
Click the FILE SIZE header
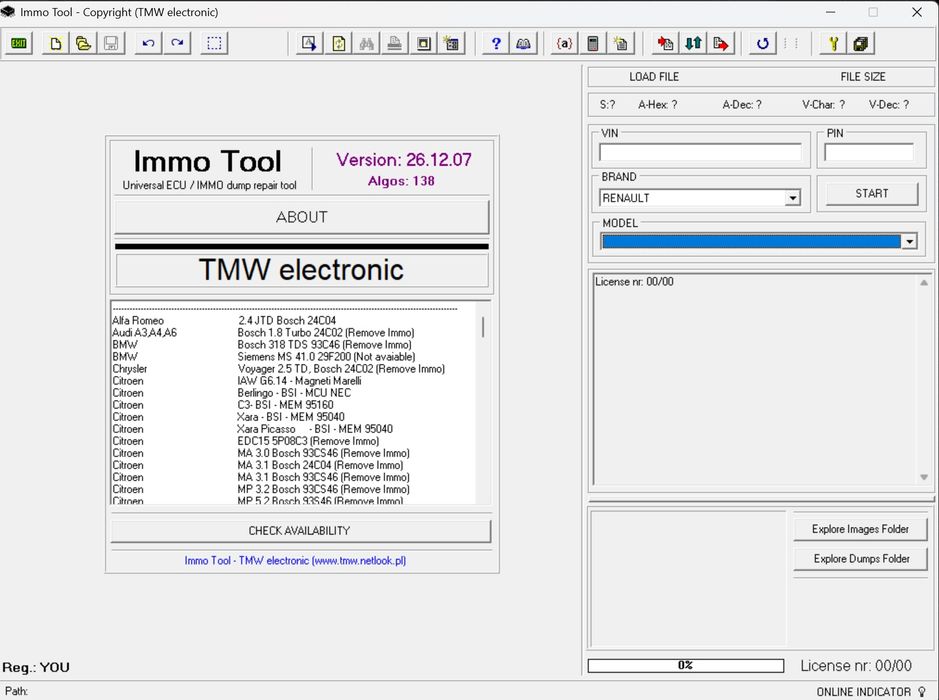pyautogui.click(x=862, y=77)
